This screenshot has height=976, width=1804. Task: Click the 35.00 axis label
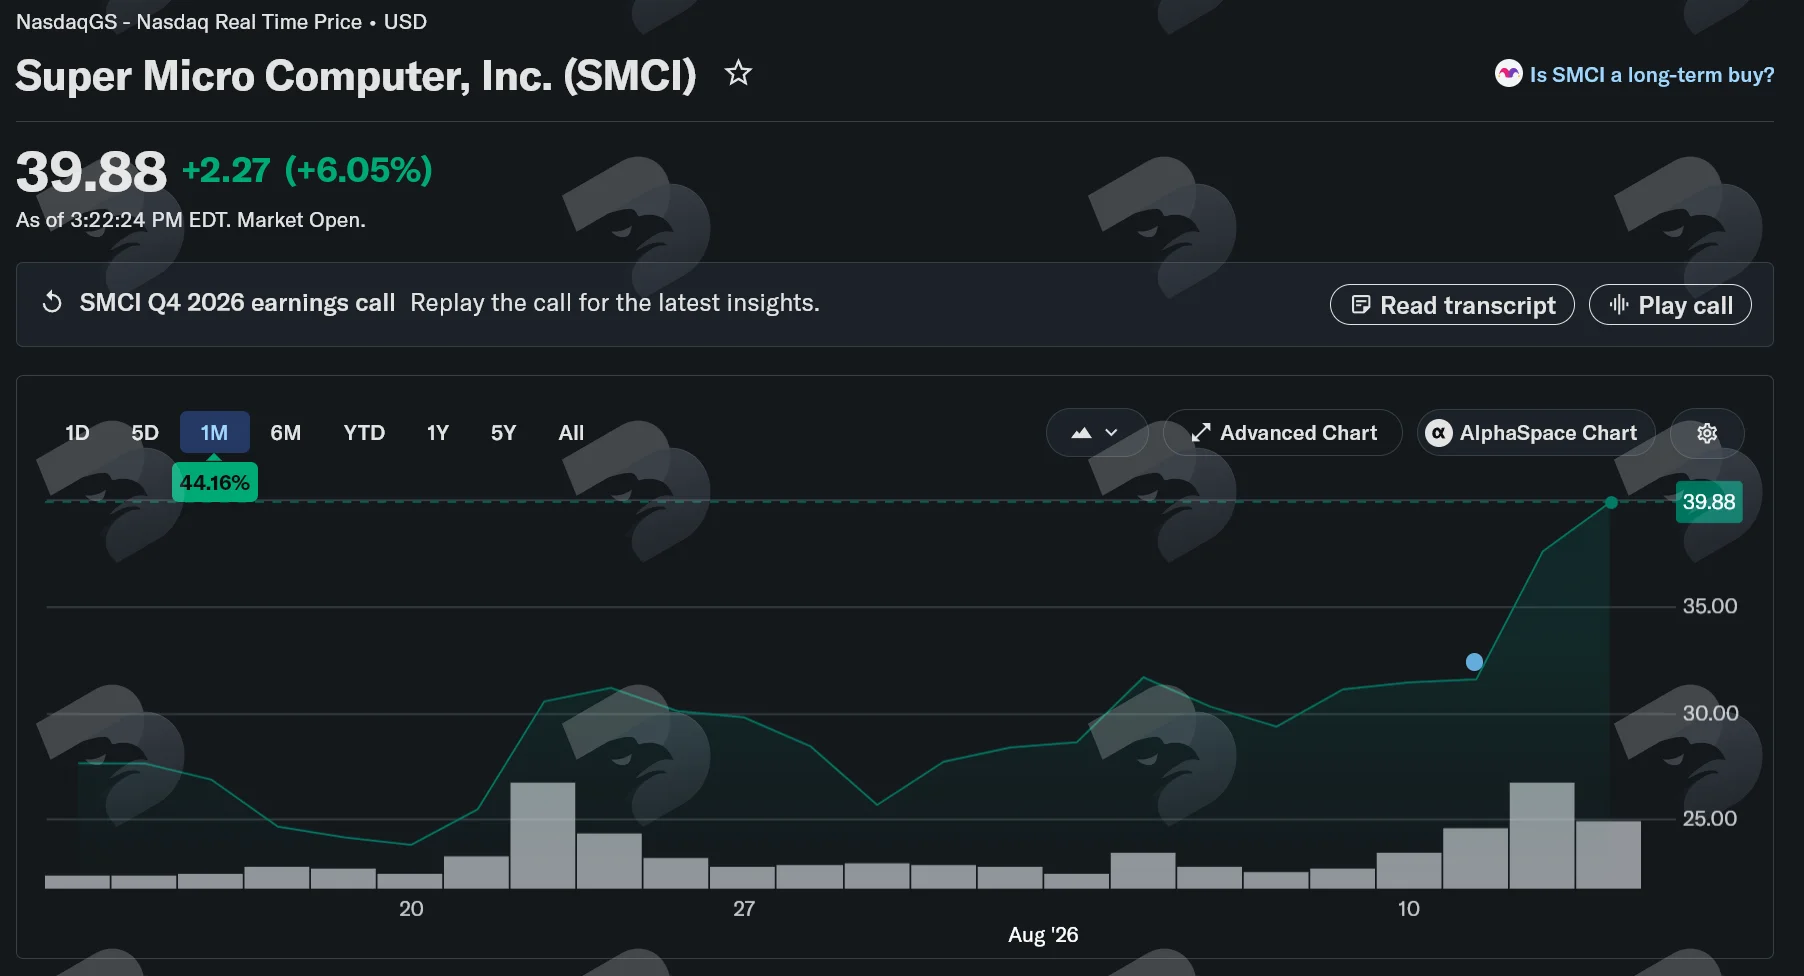(1710, 606)
